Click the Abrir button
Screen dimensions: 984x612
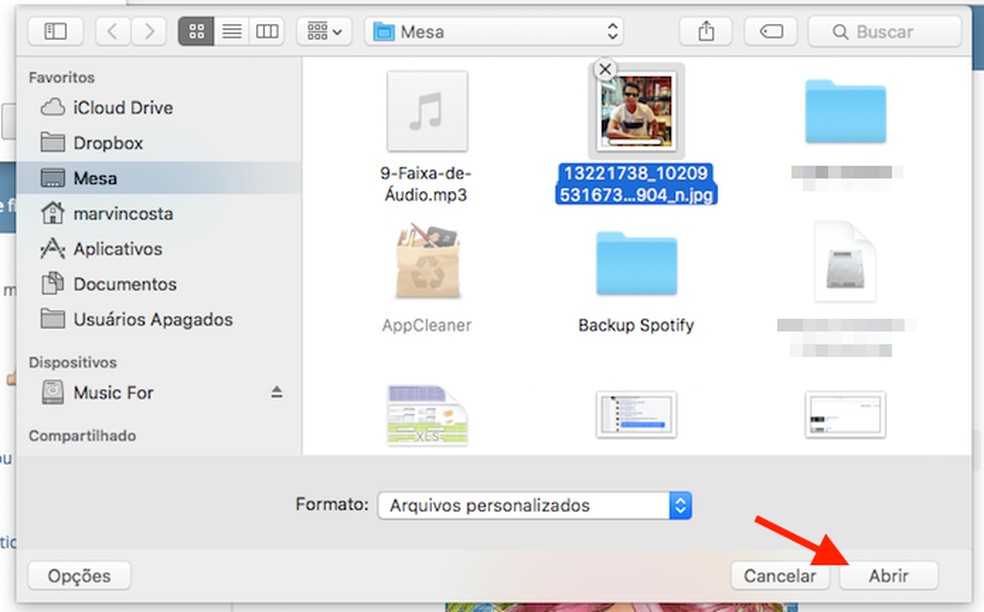pos(889,576)
